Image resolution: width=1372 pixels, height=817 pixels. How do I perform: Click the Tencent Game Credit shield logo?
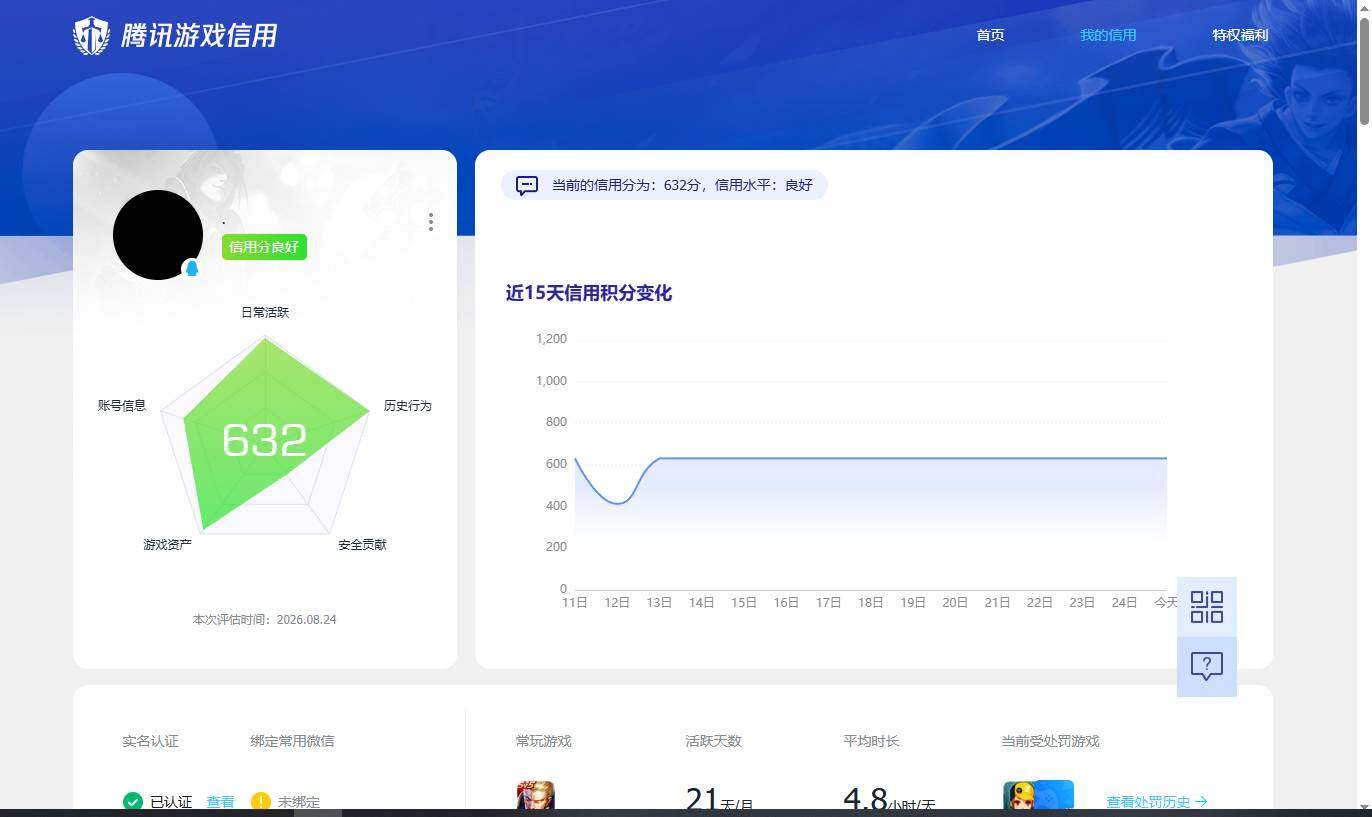(92, 35)
